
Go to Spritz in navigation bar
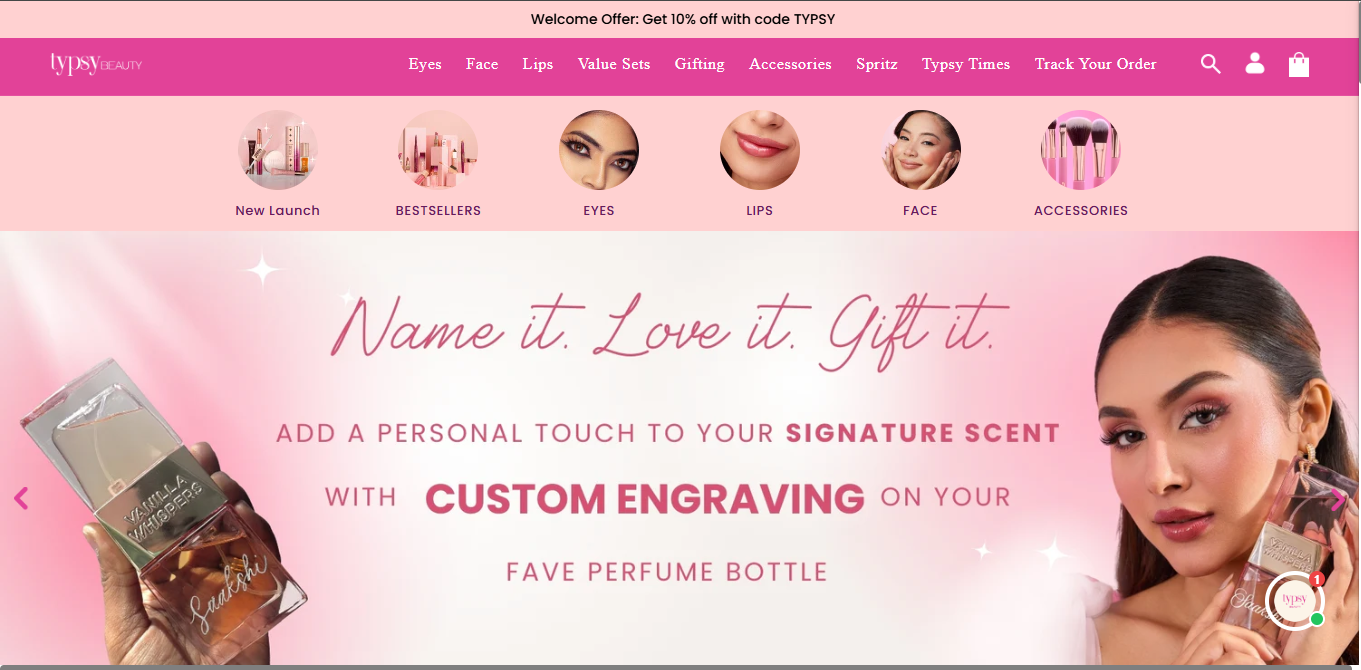[x=877, y=64]
